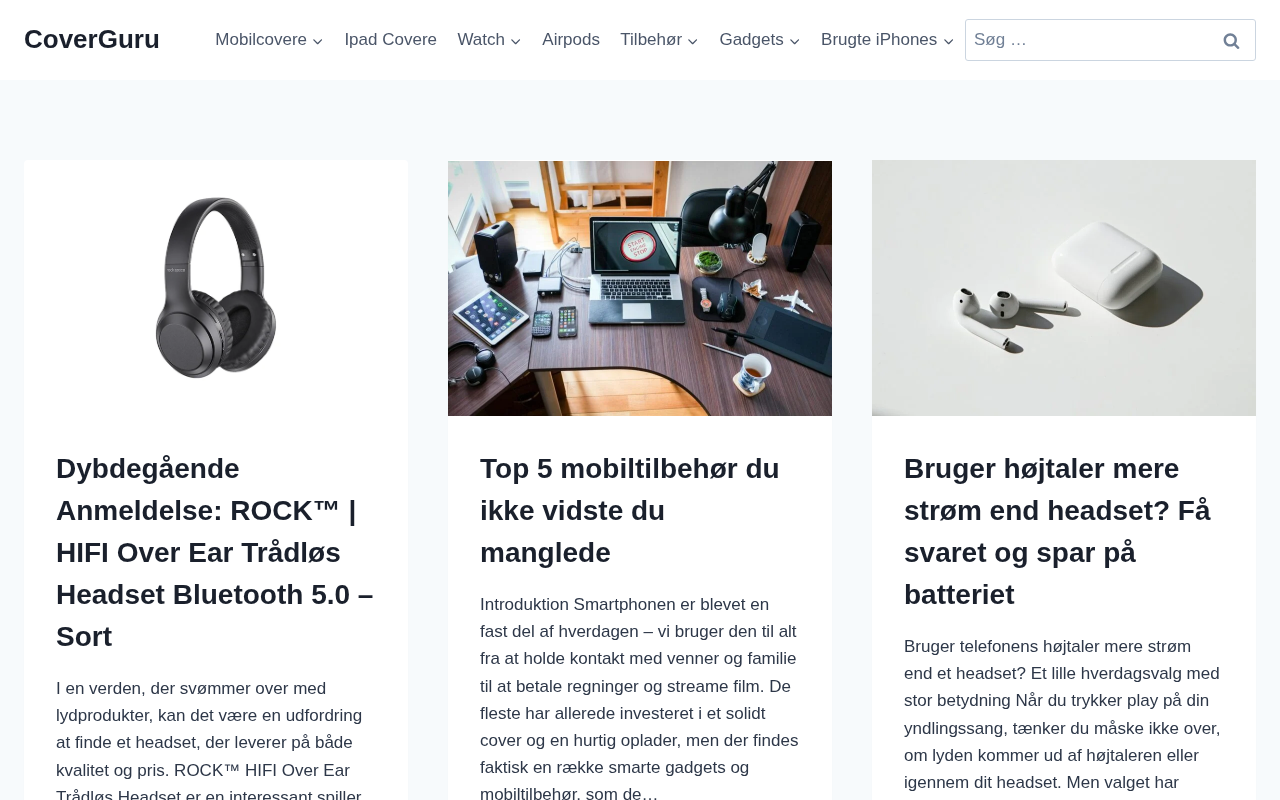
Task: Open the white AirPods photo
Action: 1064,288
